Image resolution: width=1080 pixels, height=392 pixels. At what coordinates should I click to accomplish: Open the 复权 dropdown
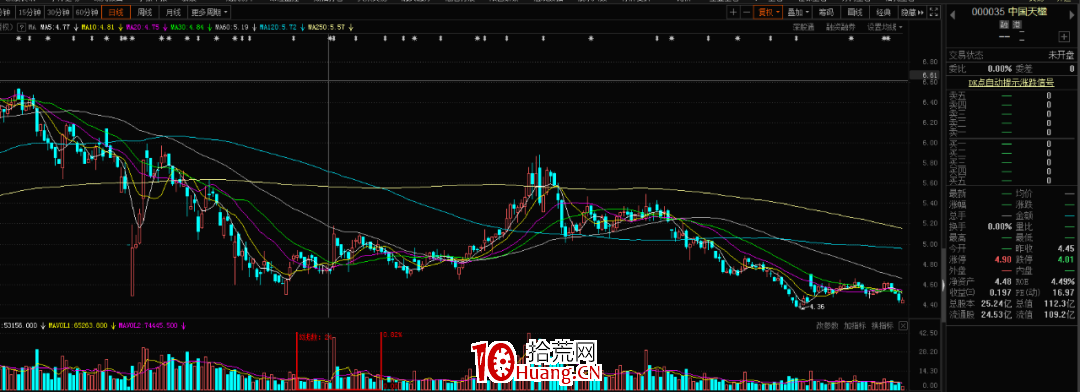pos(768,12)
